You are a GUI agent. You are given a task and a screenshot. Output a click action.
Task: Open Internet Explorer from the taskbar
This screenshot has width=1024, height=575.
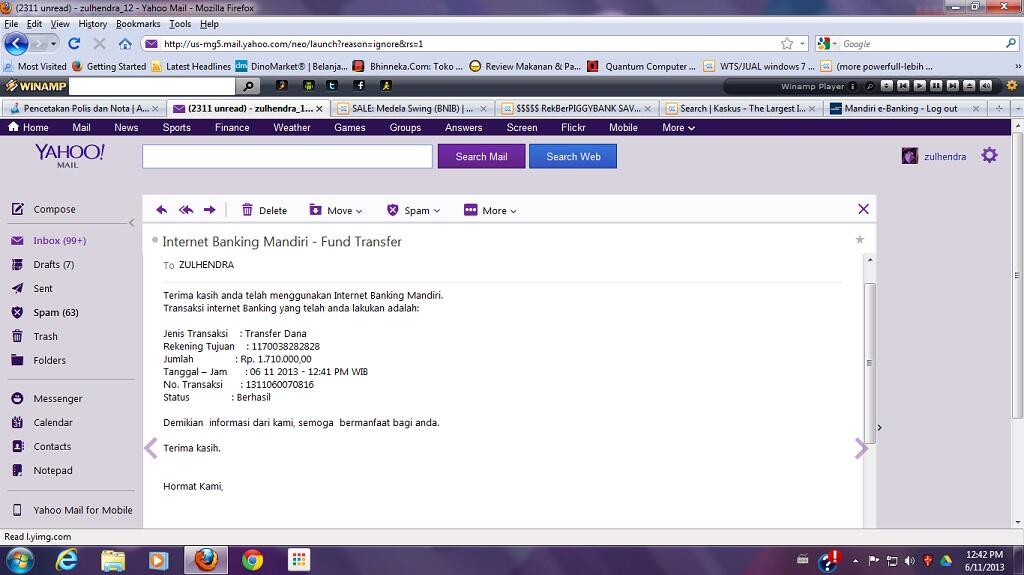[67, 560]
